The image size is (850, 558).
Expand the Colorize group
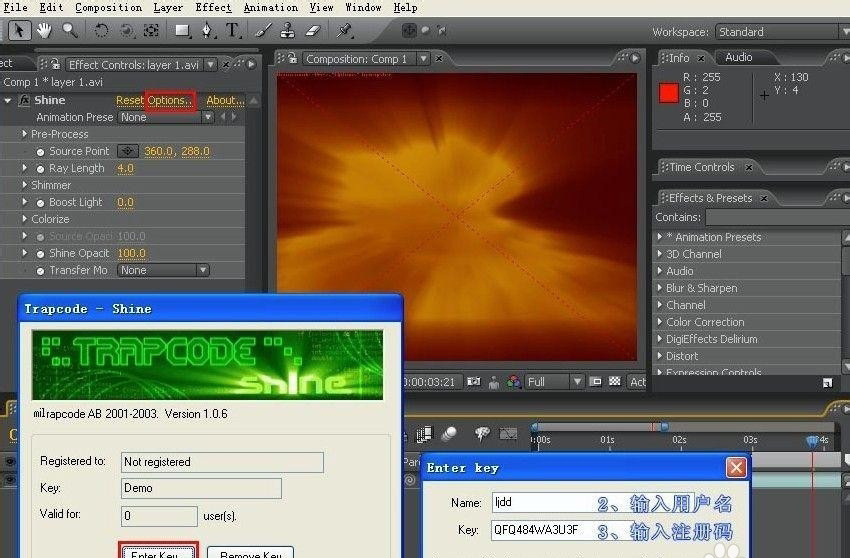(x=24, y=219)
